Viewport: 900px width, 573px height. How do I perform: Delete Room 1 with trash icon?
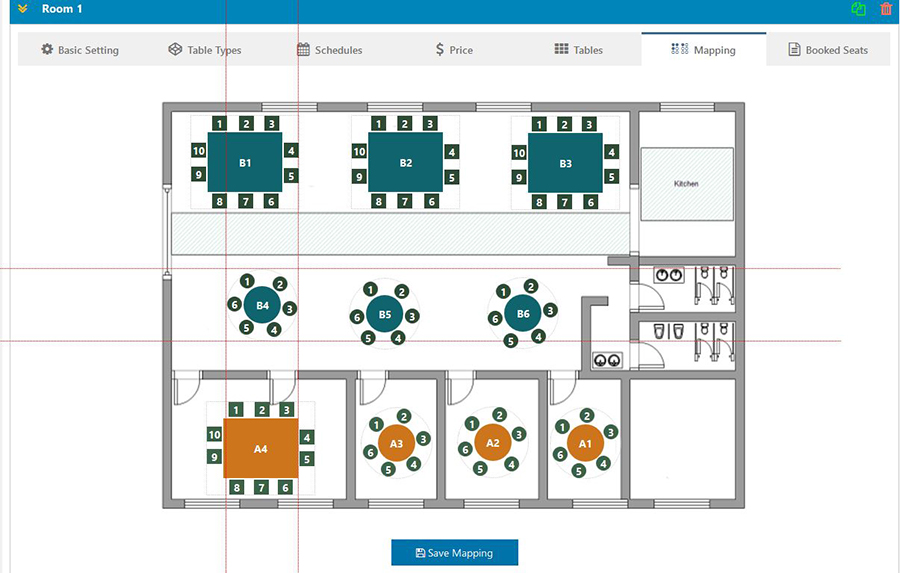(886, 9)
